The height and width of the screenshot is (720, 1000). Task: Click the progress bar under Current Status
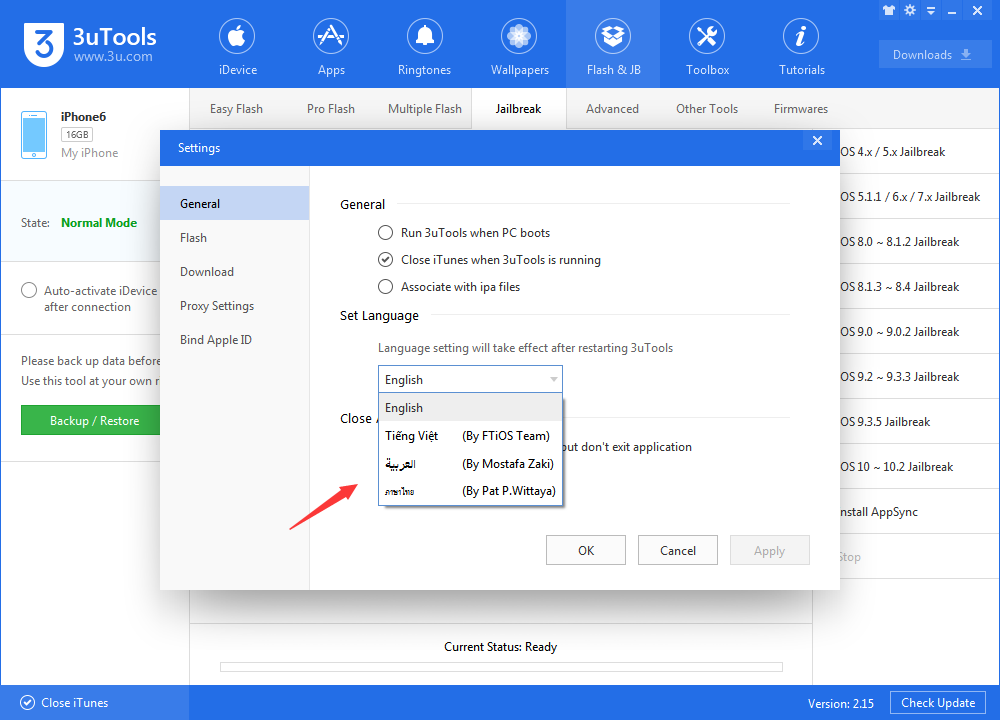tap(501, 667)
